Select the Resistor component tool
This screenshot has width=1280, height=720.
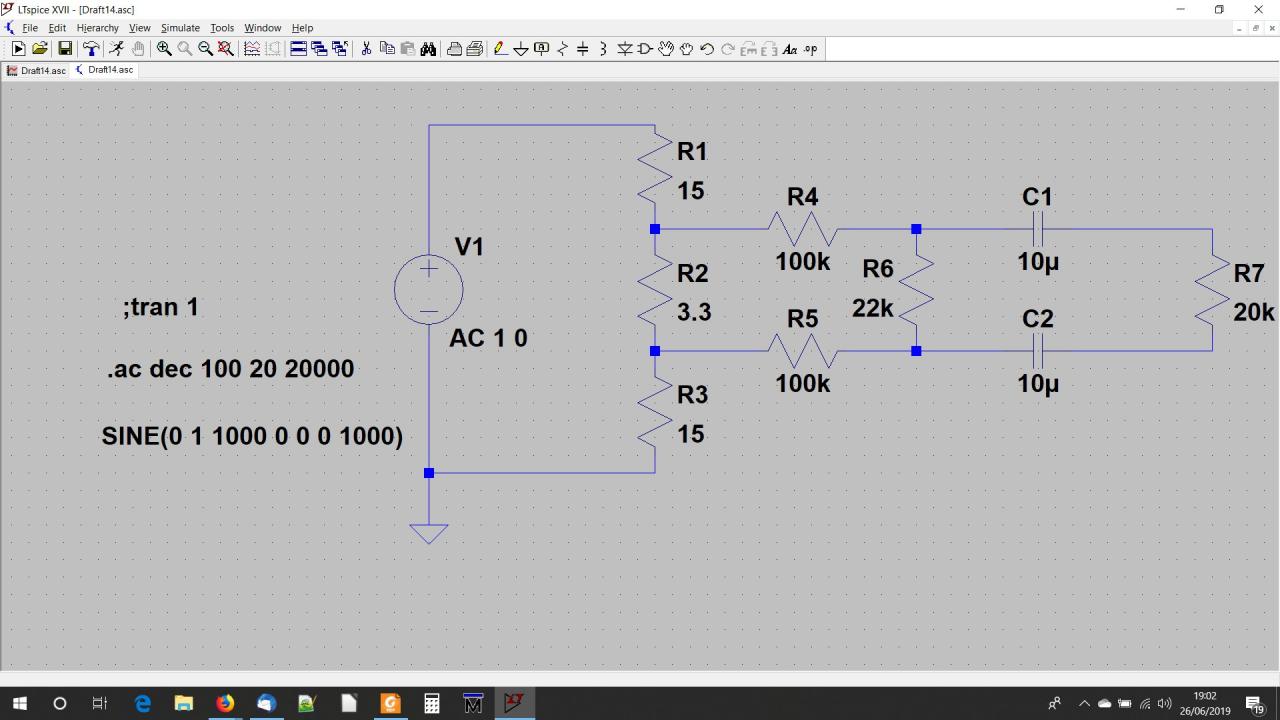561,48
